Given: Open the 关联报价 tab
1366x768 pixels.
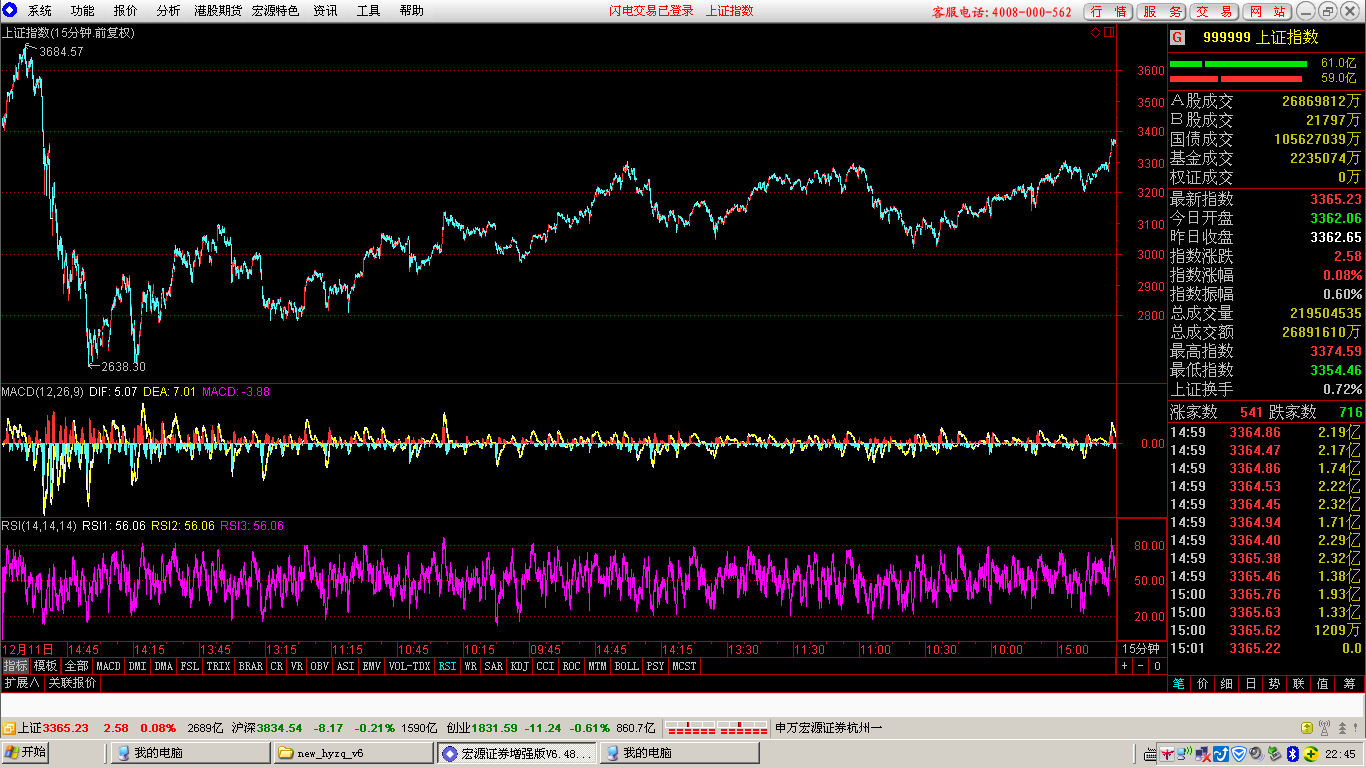Looking at the screenshot, I should click(x=72, y=683).
